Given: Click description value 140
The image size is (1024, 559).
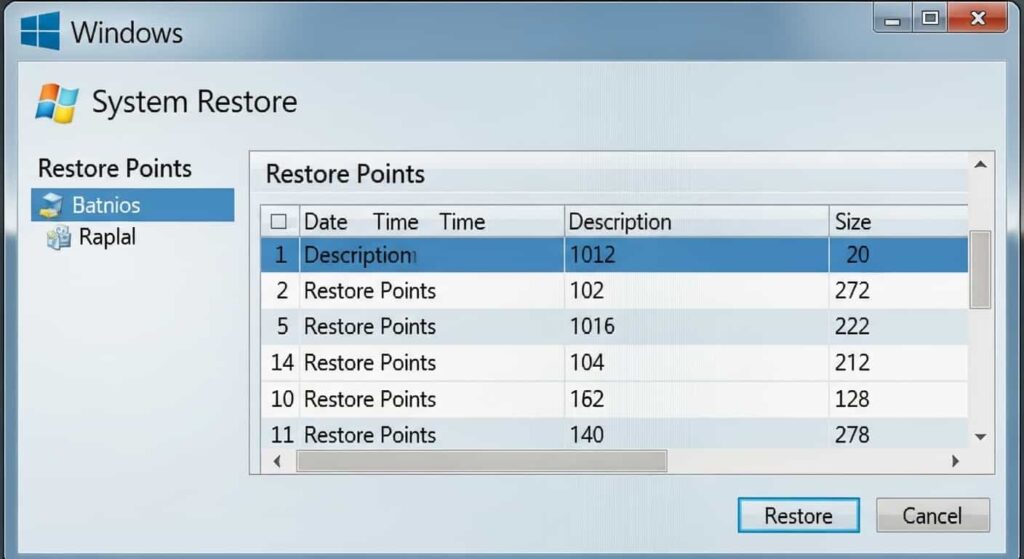Looking at the screenshot, I should tap(586, 435).
